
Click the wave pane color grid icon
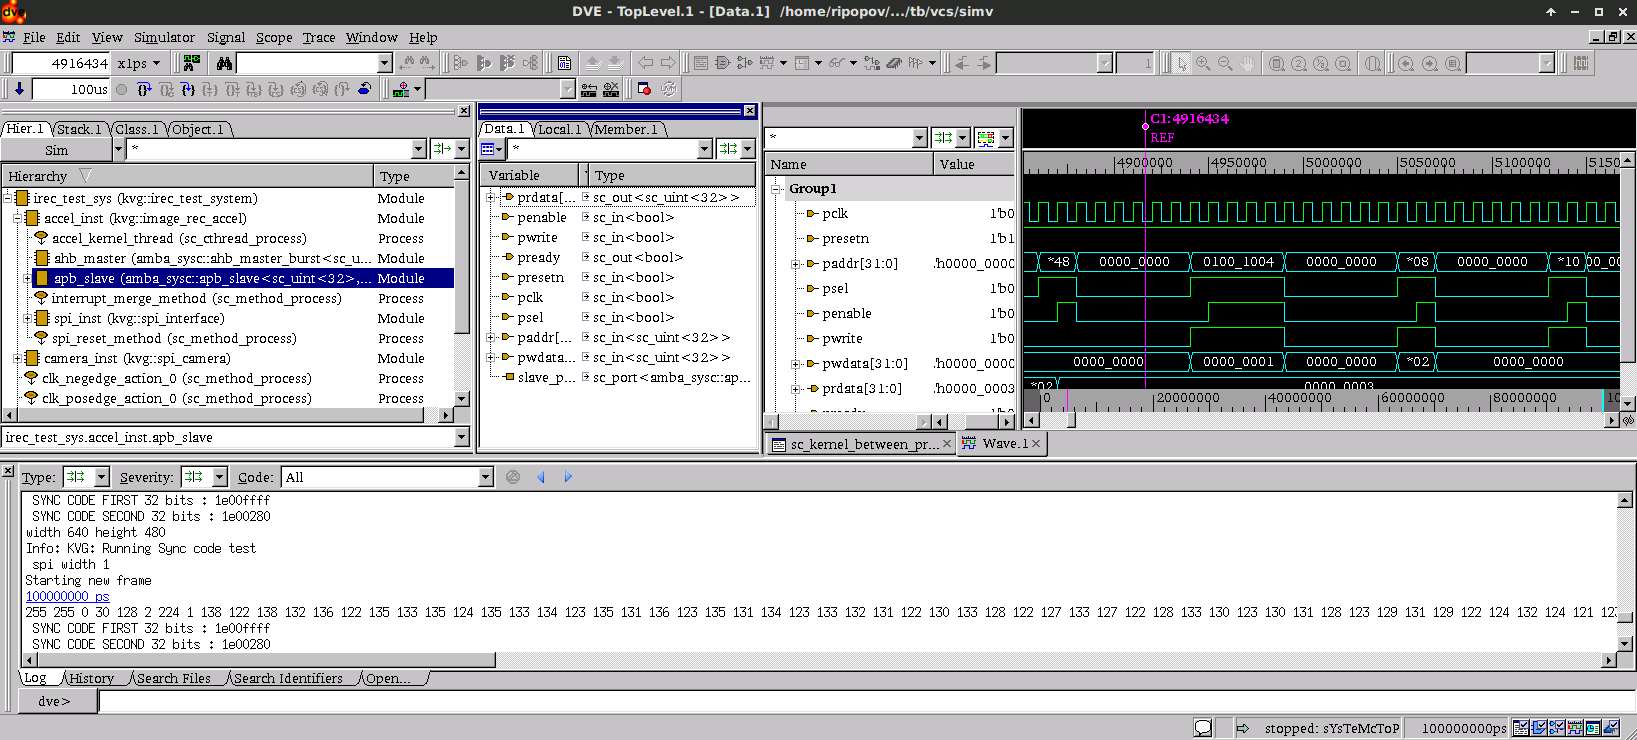[986, 138]
